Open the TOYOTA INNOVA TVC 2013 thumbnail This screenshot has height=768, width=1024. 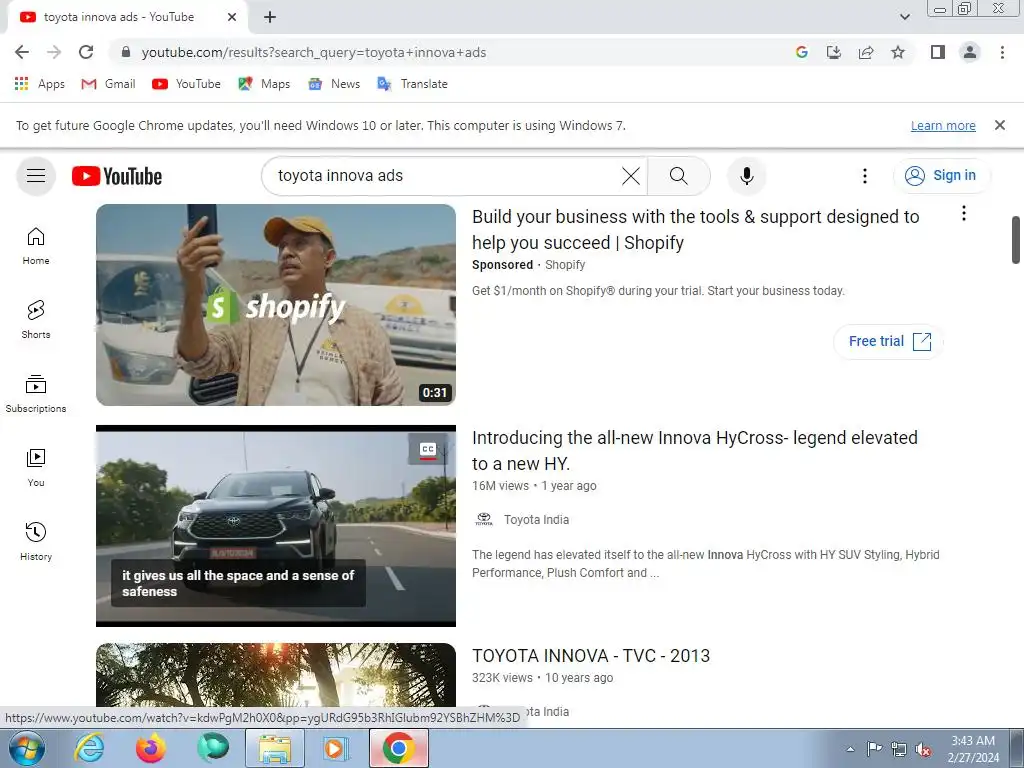(276, 675)
